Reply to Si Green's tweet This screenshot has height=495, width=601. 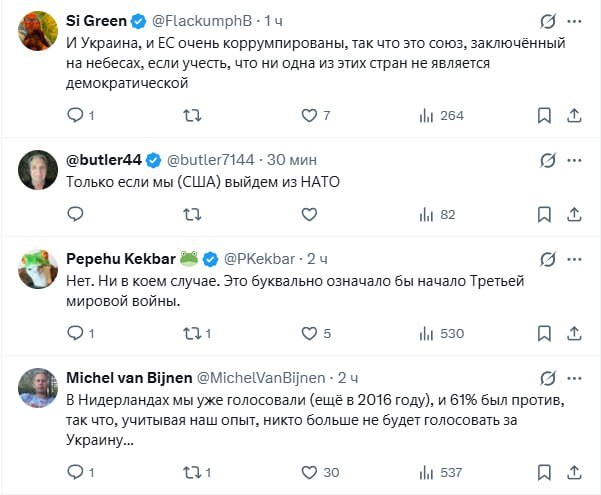tap(76, 115)
